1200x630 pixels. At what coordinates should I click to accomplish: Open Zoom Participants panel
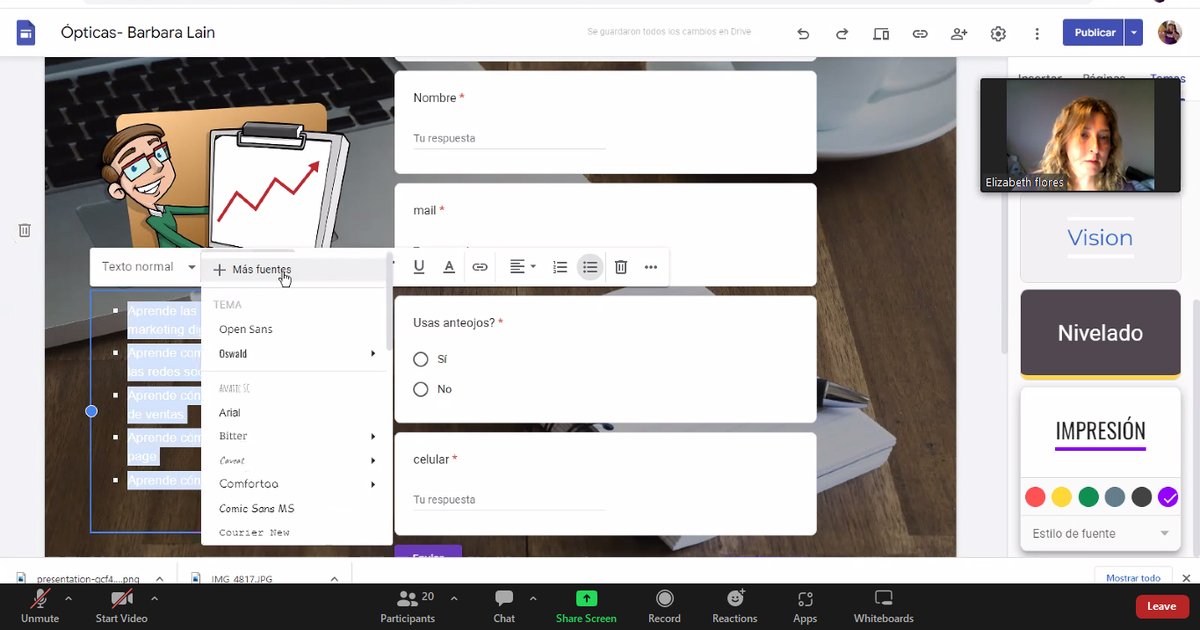(x=408, y=606)
